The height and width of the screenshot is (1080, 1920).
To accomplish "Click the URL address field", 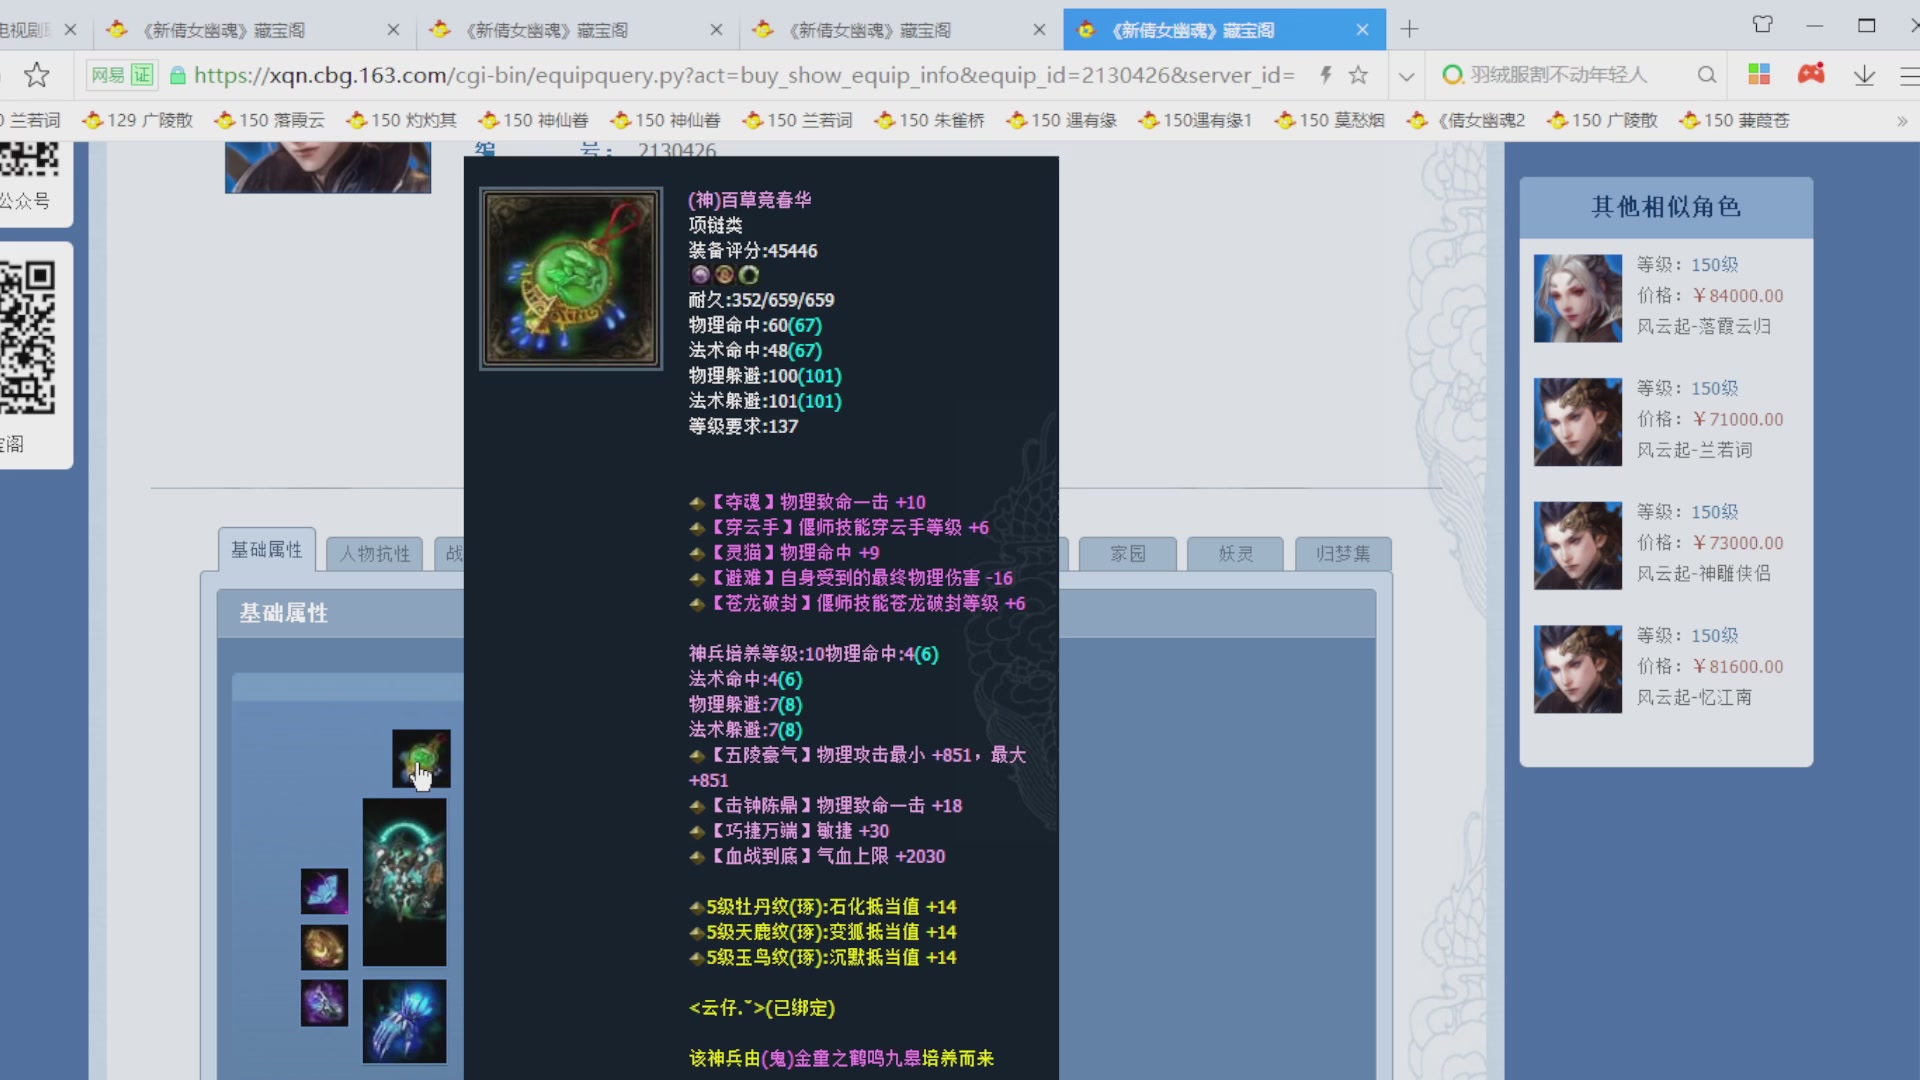I will (x=744, y=75).
